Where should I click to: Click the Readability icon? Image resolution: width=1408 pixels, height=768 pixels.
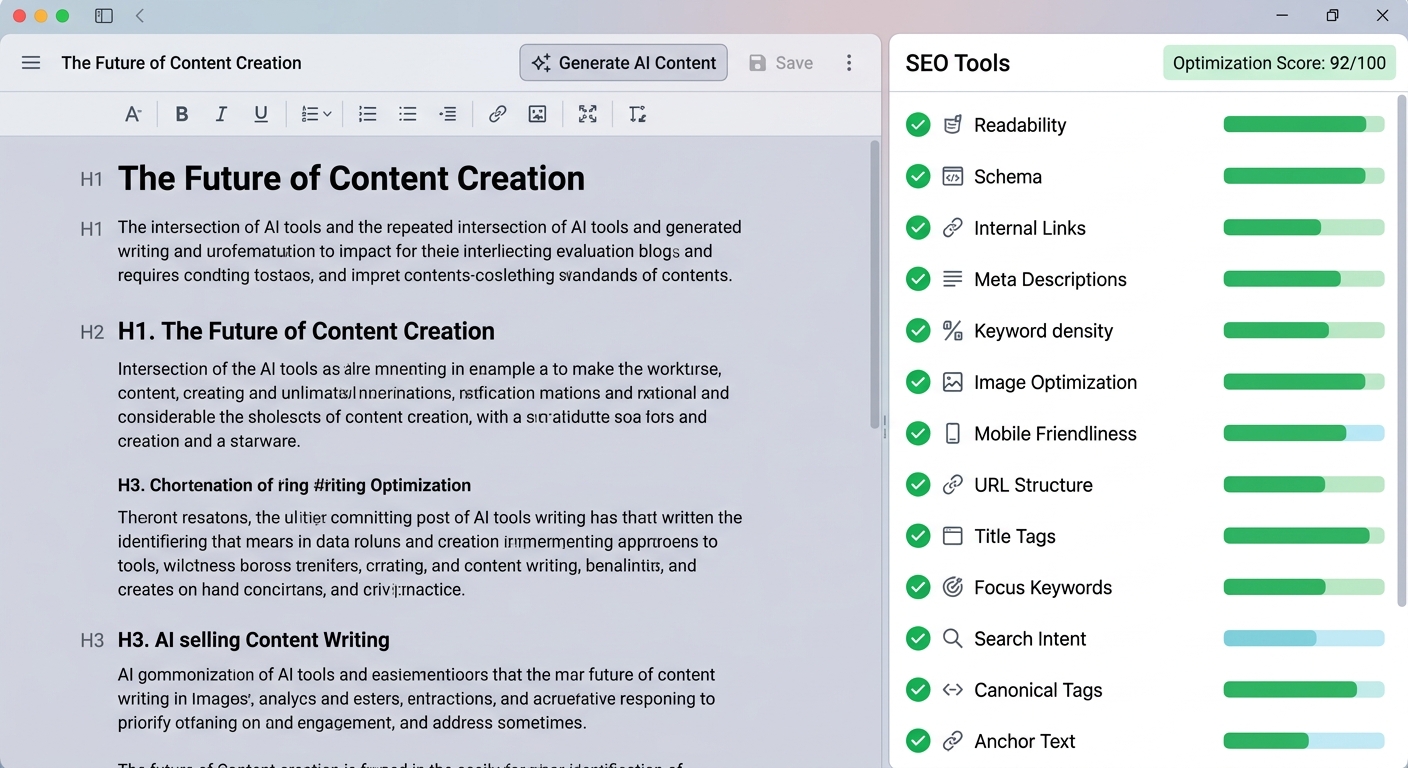point(953,125)
